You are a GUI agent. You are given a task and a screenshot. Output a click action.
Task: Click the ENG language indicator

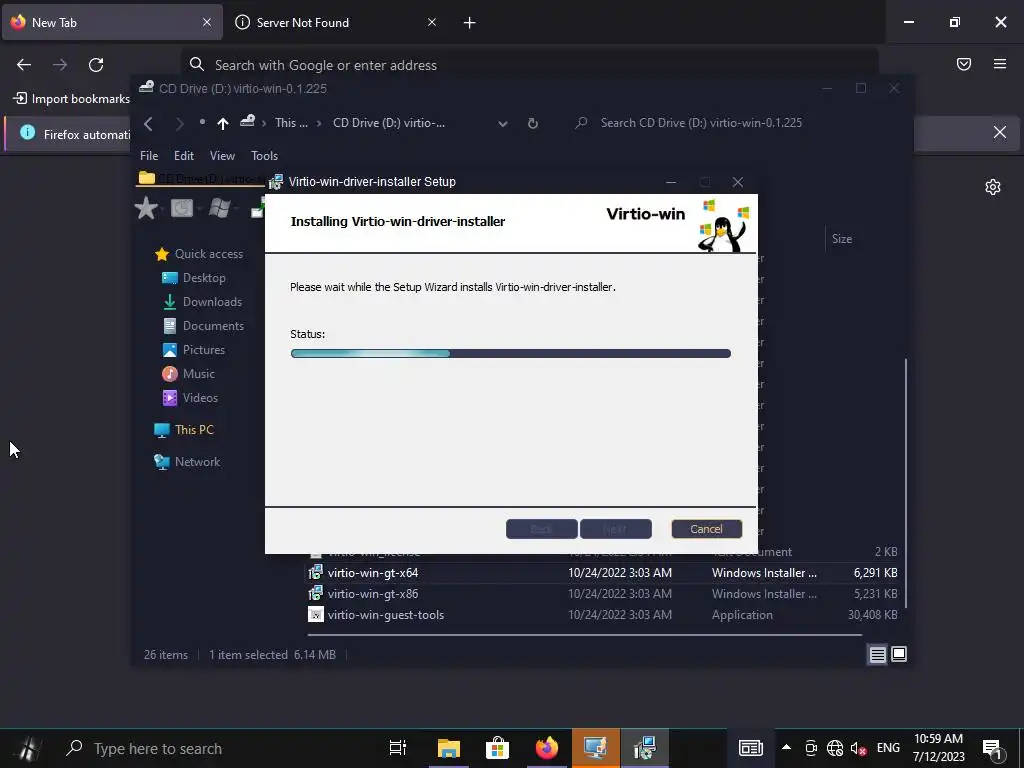pyautogui.click(x=888, y=748)
